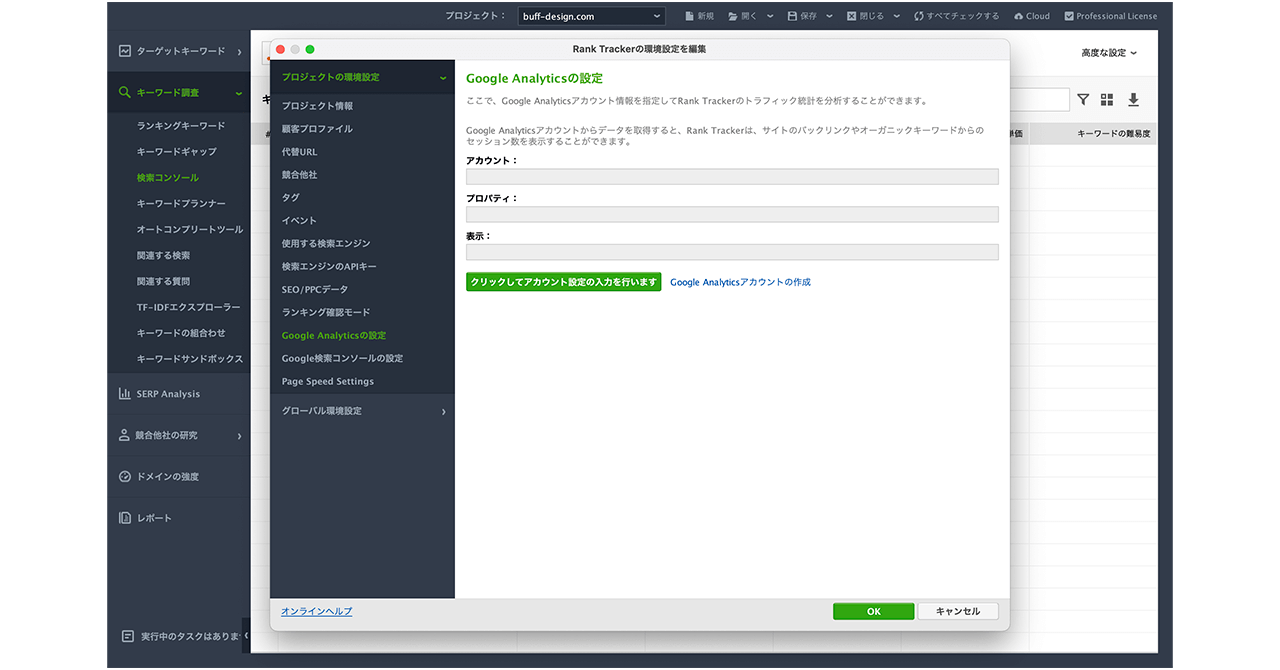1280x670 pixels.
Task: Select Page Speed Settings menu item
Action: 328,381
